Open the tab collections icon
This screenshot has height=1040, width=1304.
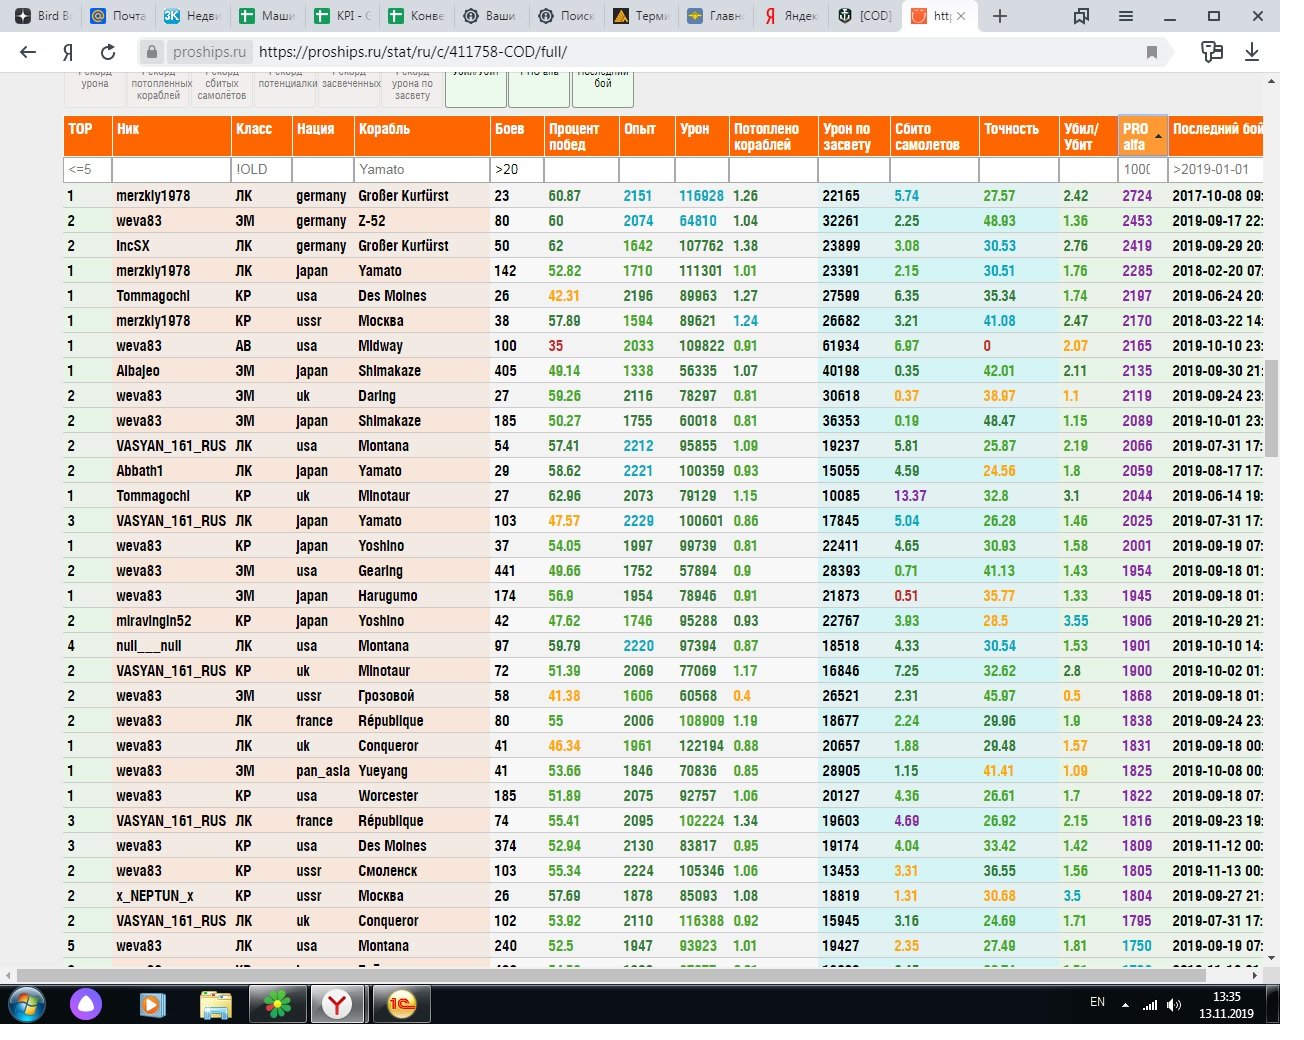[1081, 16]
